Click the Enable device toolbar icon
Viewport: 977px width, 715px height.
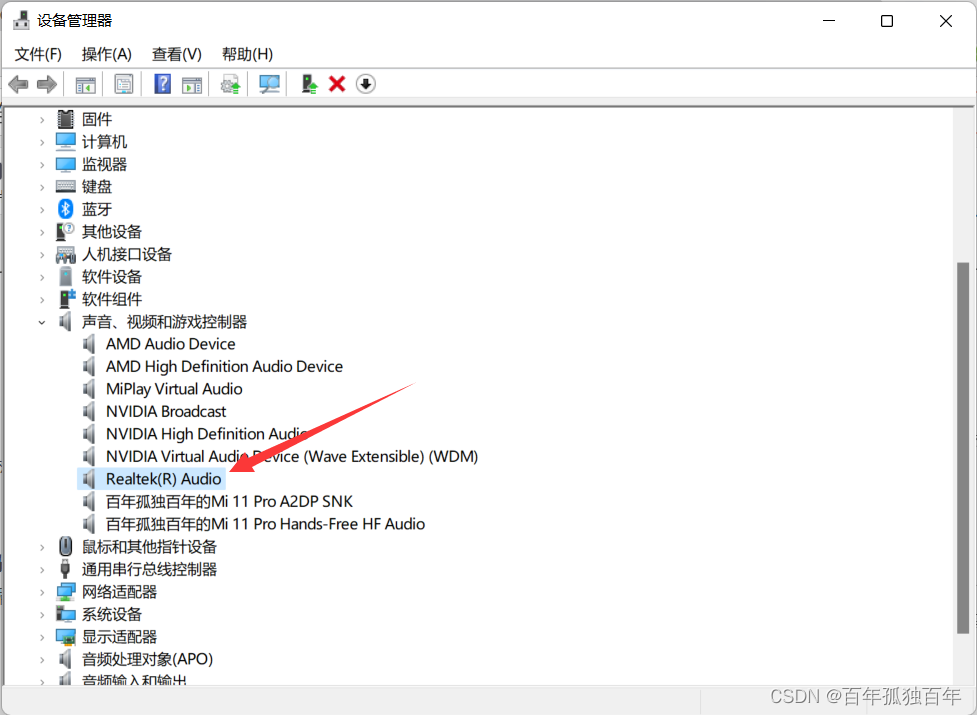(309, 84)
